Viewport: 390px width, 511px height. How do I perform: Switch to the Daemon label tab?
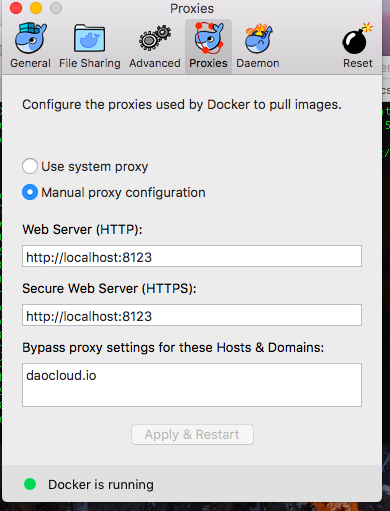[258, 63]
